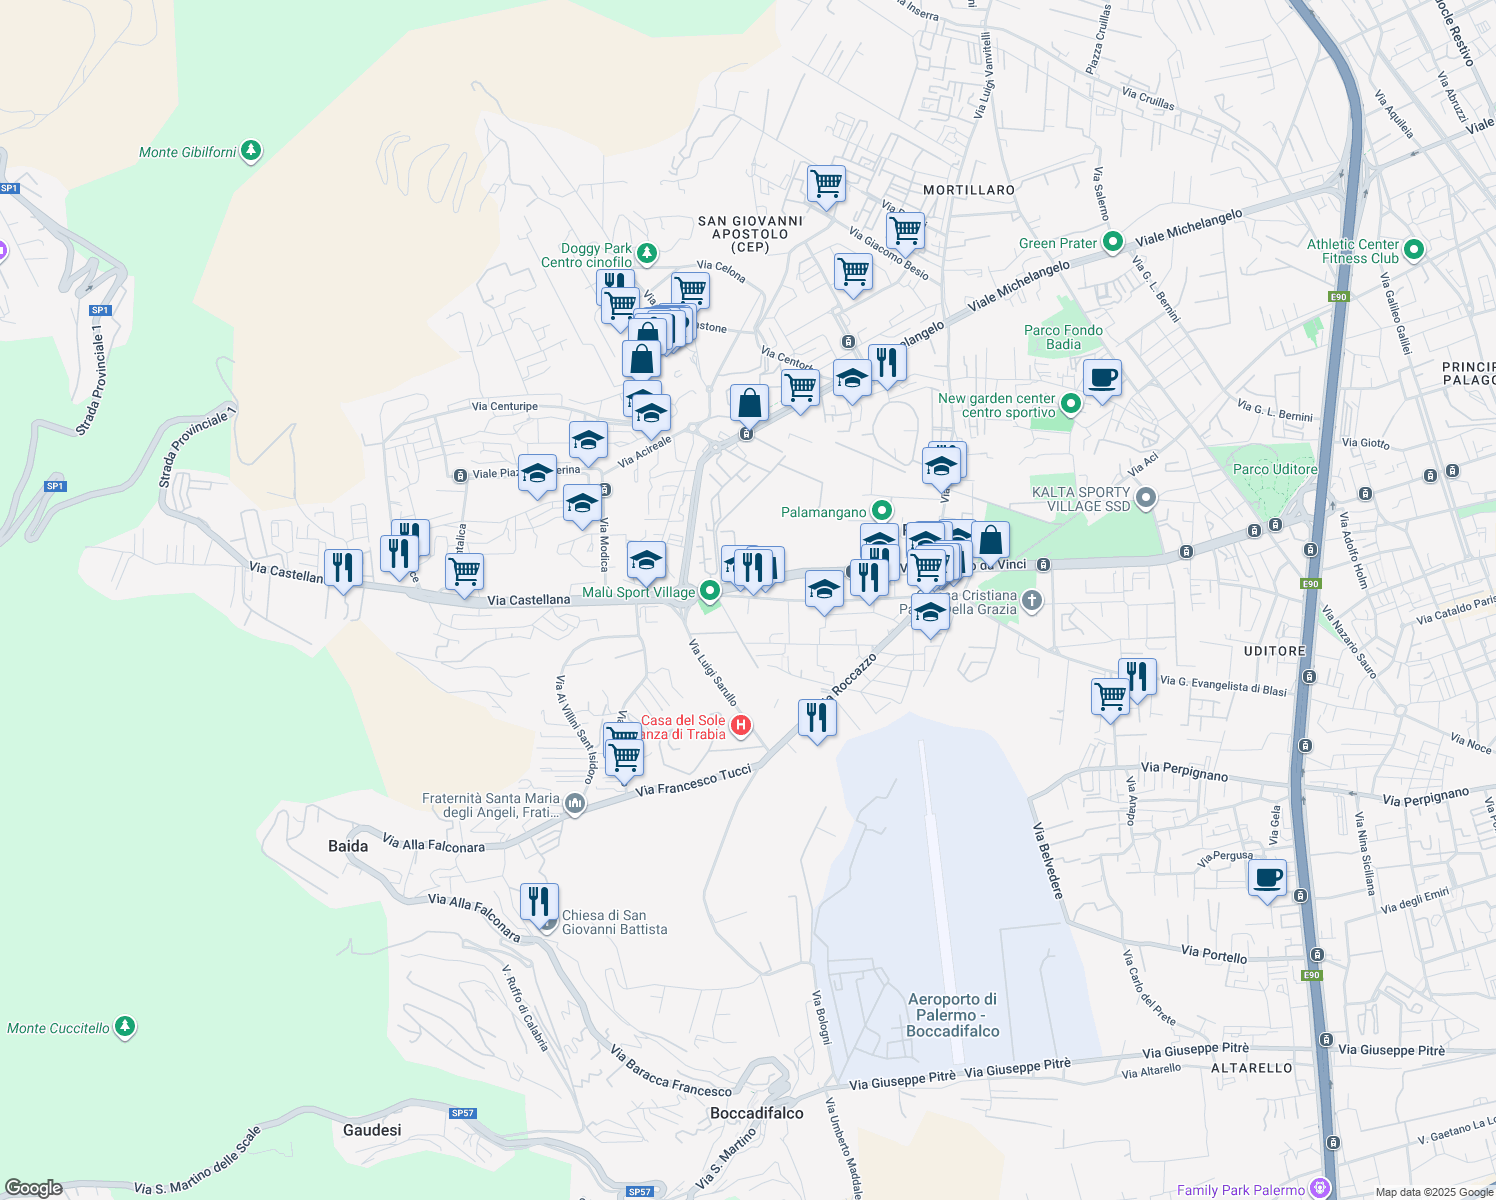Click the KALTA SPORTY VILLAGE SSD gray pin
The width and height of the screenshot is (1496, 1200).
point(1146,497)
